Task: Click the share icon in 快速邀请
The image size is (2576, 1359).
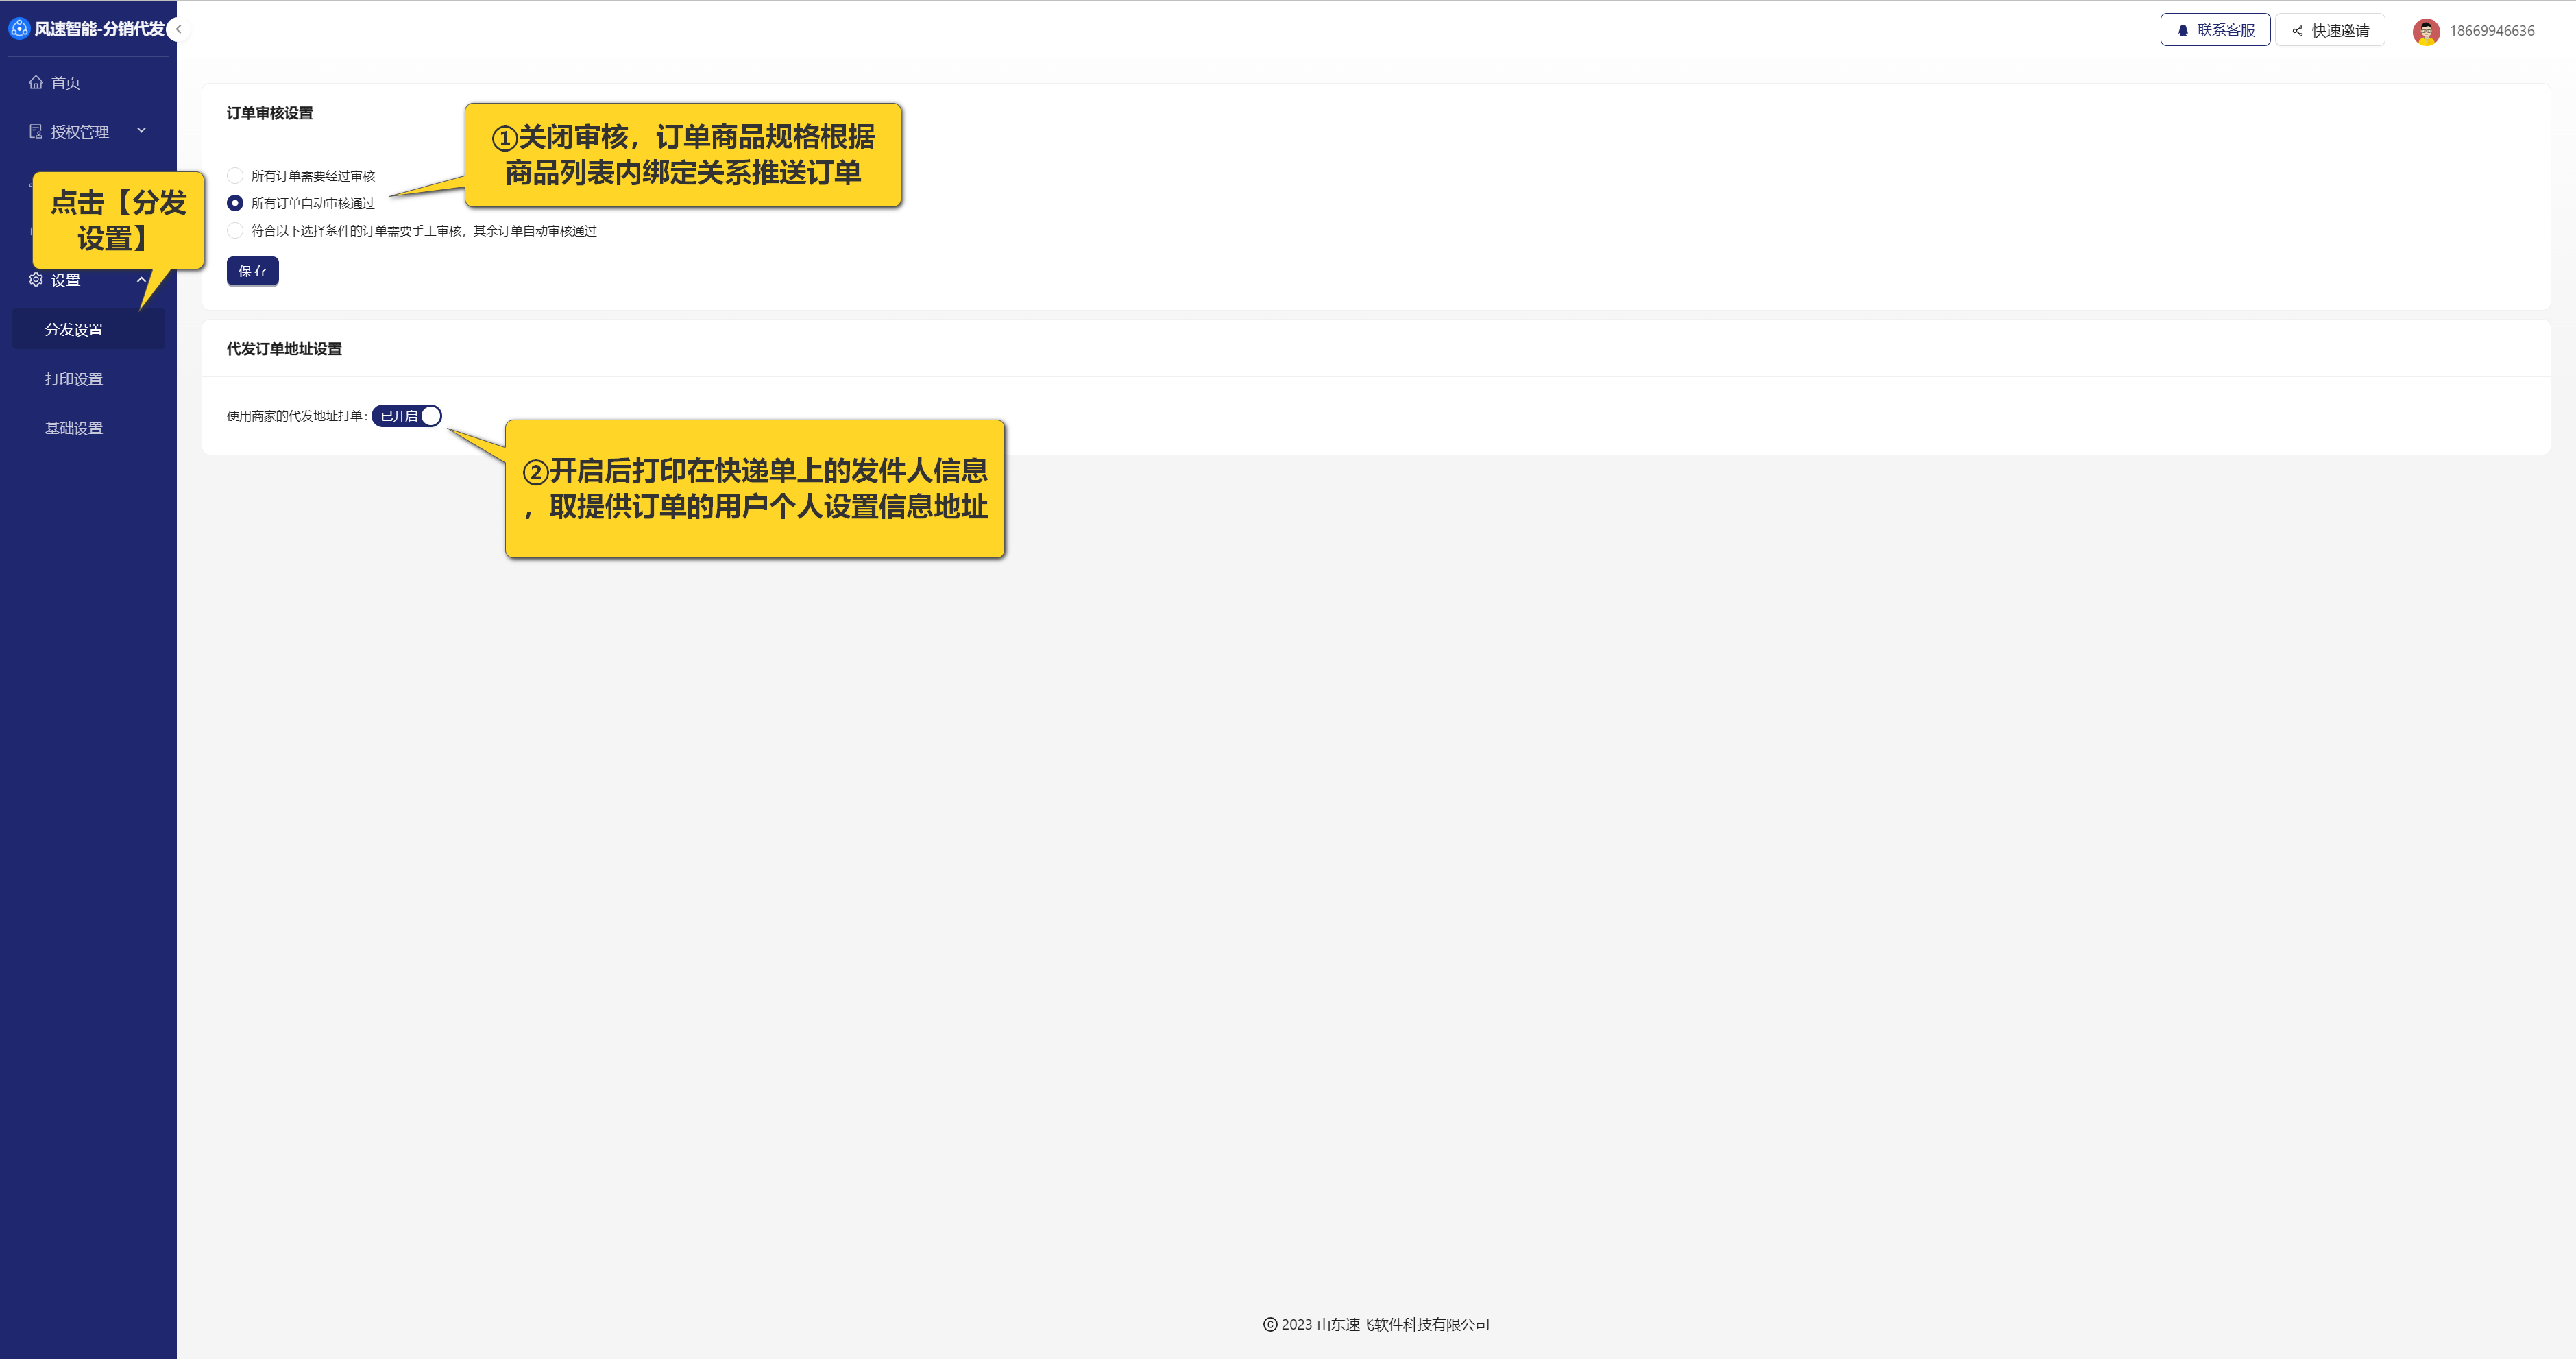Action: point(2298,31)
